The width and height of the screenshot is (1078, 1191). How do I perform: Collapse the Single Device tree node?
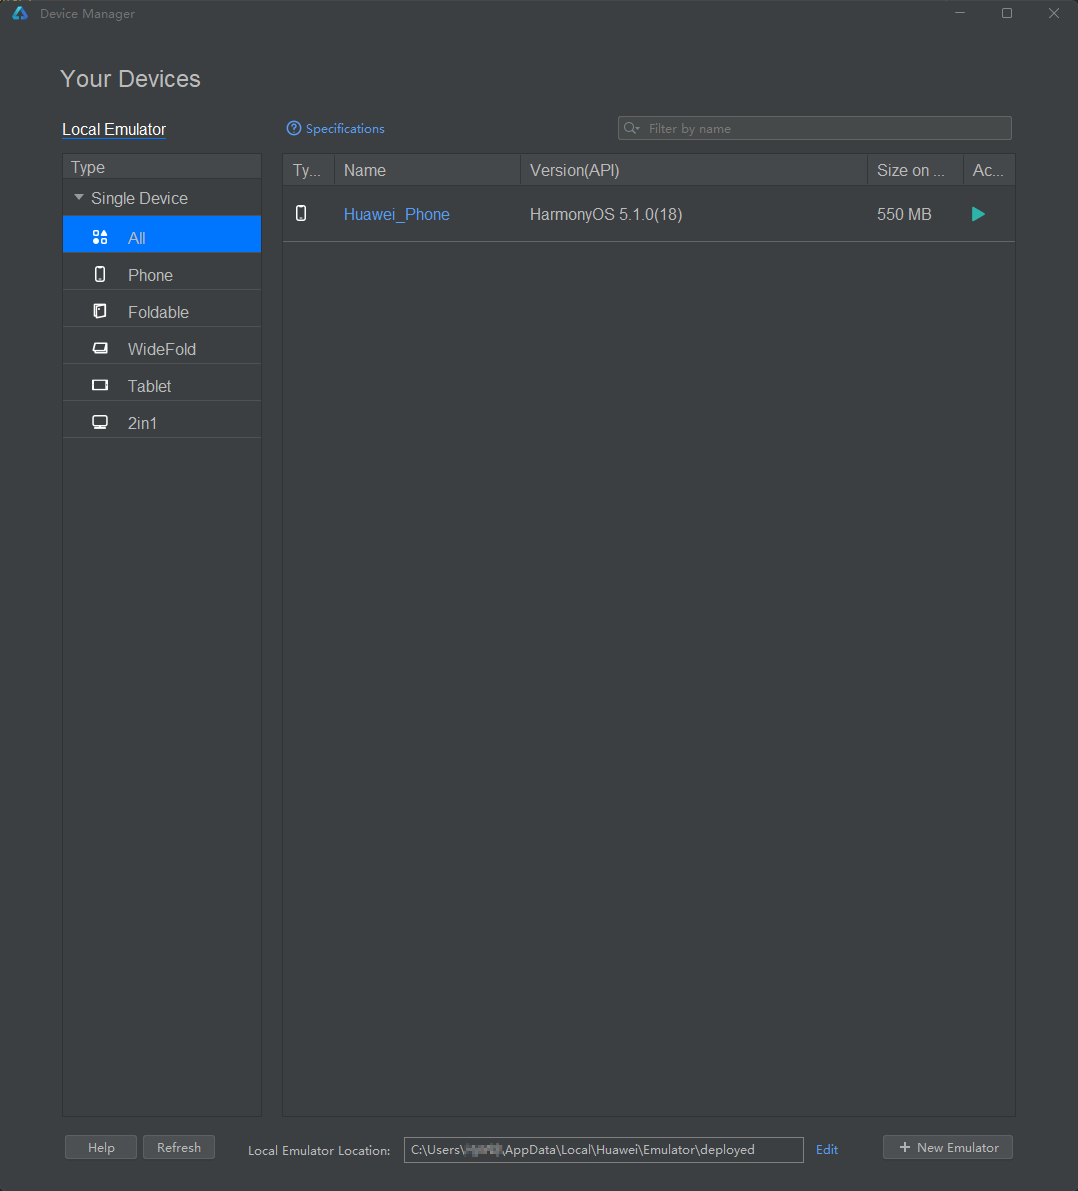pos(78,197)
